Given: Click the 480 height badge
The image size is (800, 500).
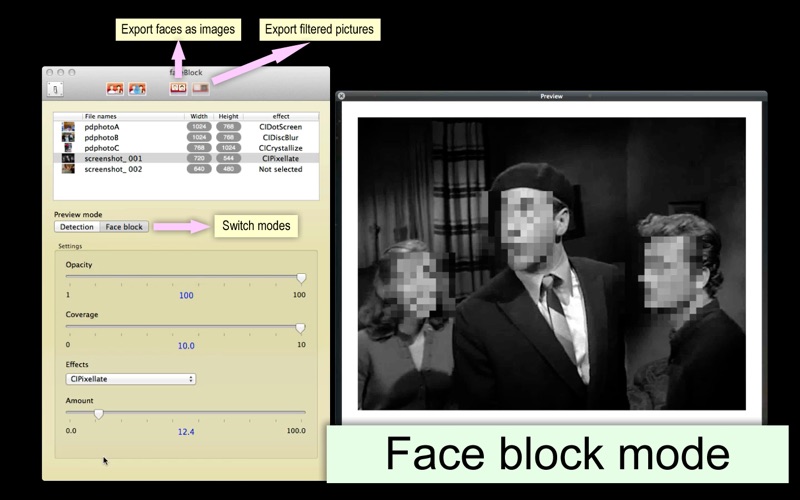Looking at the screenshot, I should [x=229, y=169].
